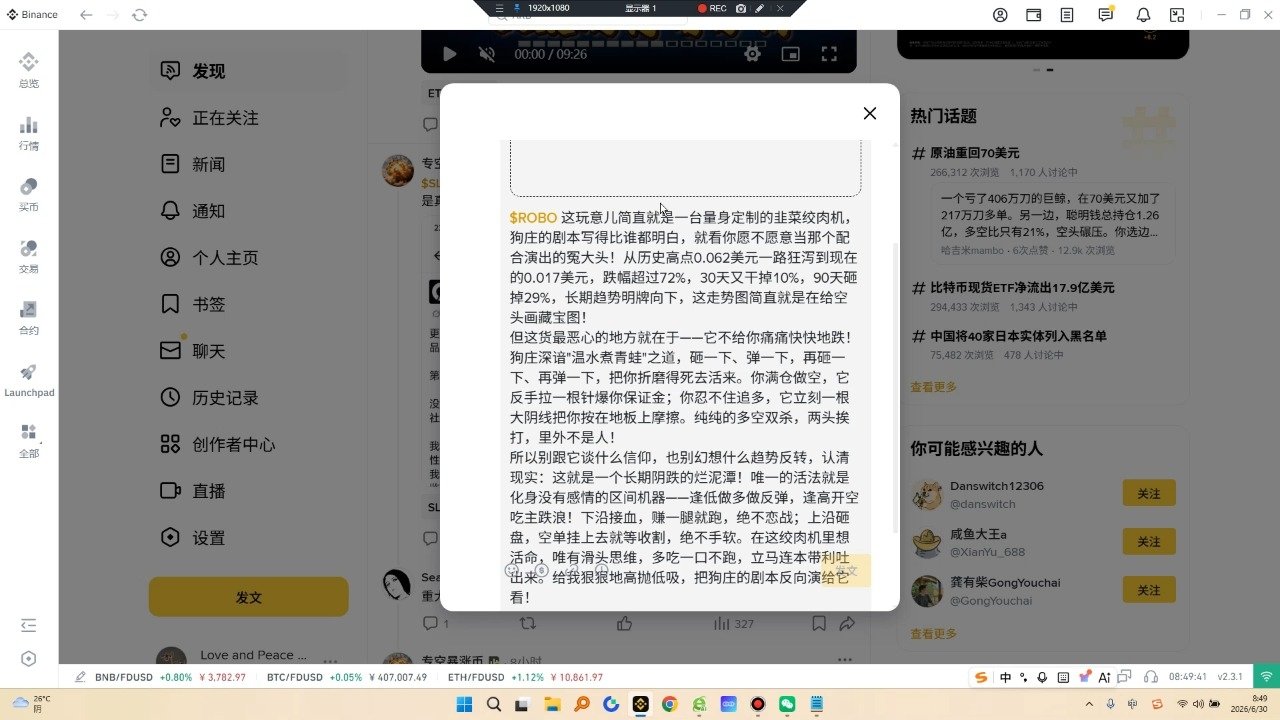Close the post composer dialog
The image size is (1280, 720).
870,113
